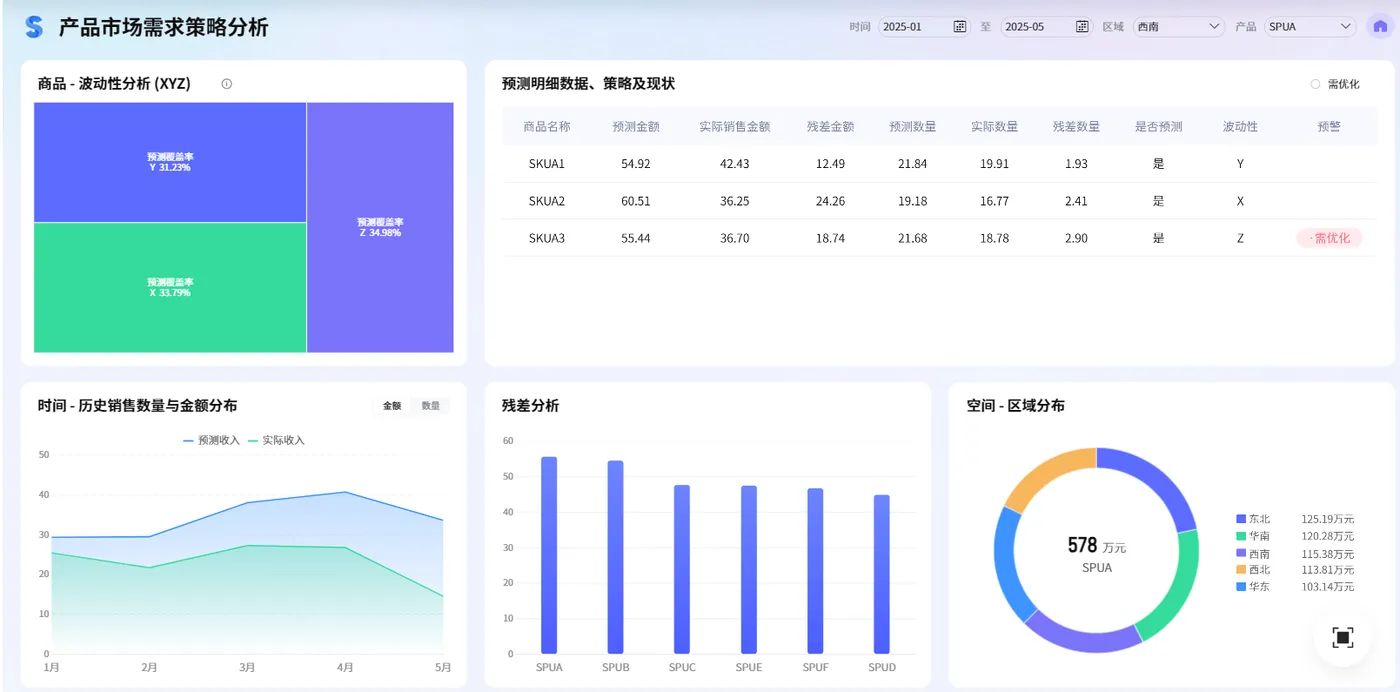Click the SPUC bar in 残差分析
This screenshot has height=692, width=1400.
point(682,569)
